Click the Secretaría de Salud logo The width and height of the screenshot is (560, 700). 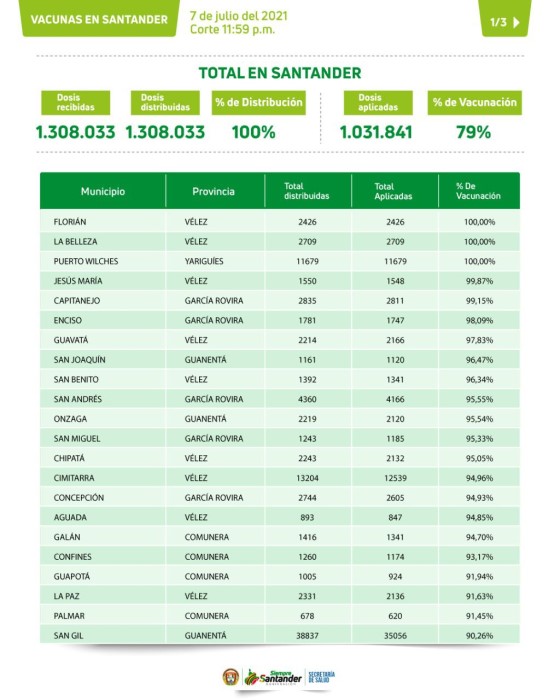click(x=321, y=677)
